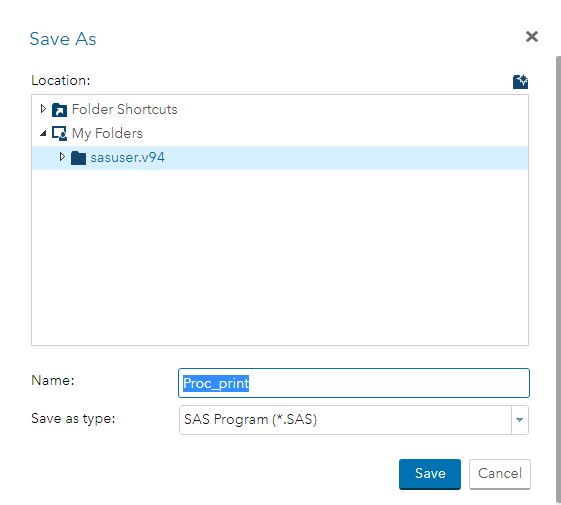Click the SAS Program (*.SAS) type box
This screenshot has height=505, width=561.
tap(345, 420)
